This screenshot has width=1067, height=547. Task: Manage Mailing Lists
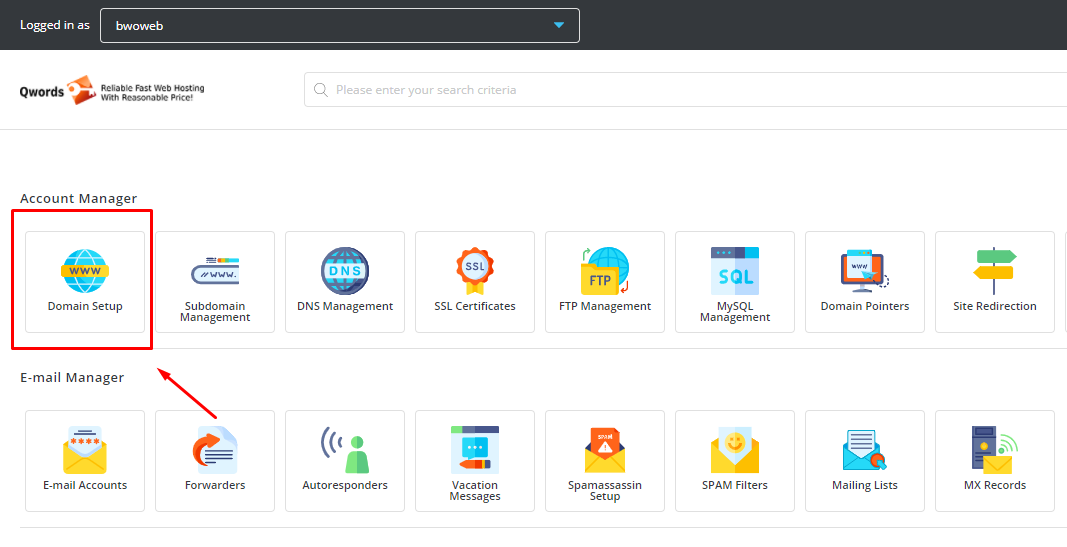click(865, 460)
